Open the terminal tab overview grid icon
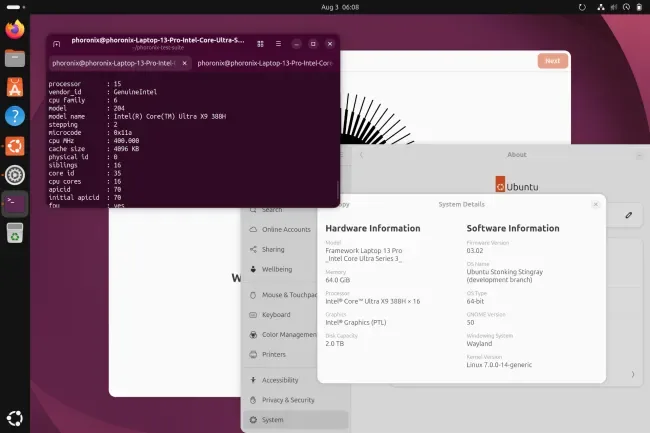Viewport: 650px width, 433px height. tap(260, 44)
